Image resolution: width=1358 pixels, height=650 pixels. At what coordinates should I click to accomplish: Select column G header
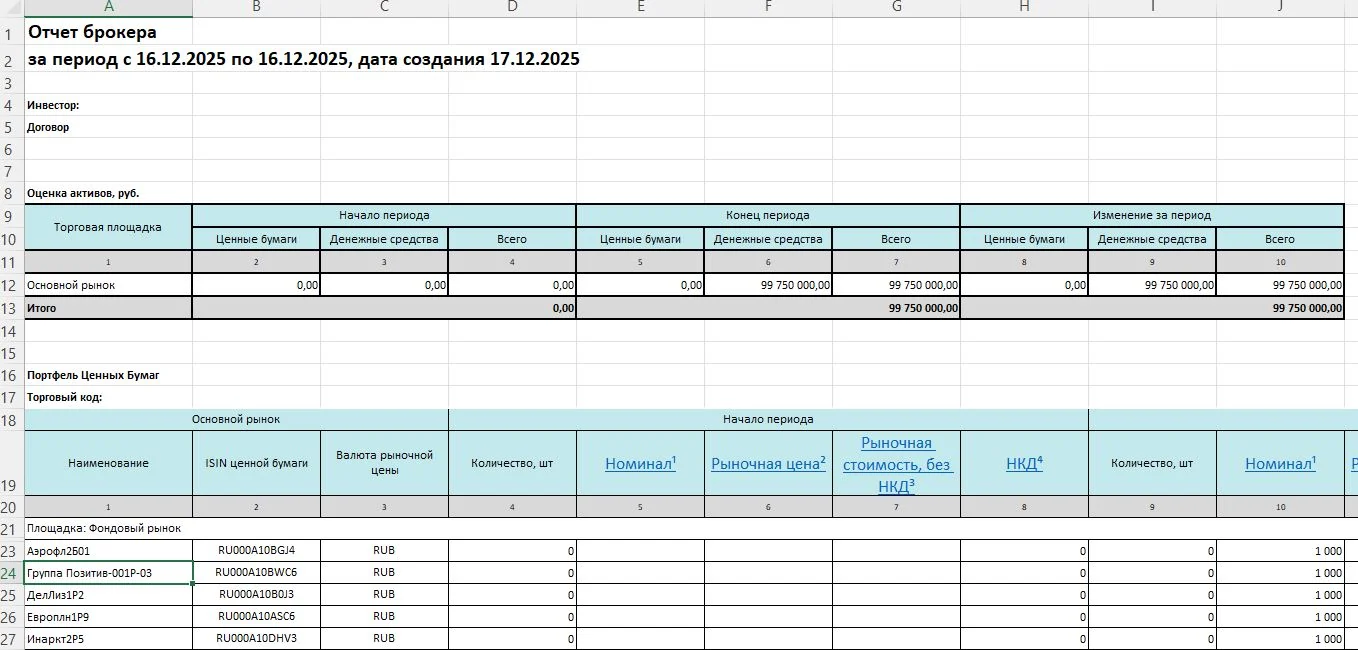click(896, 8)
